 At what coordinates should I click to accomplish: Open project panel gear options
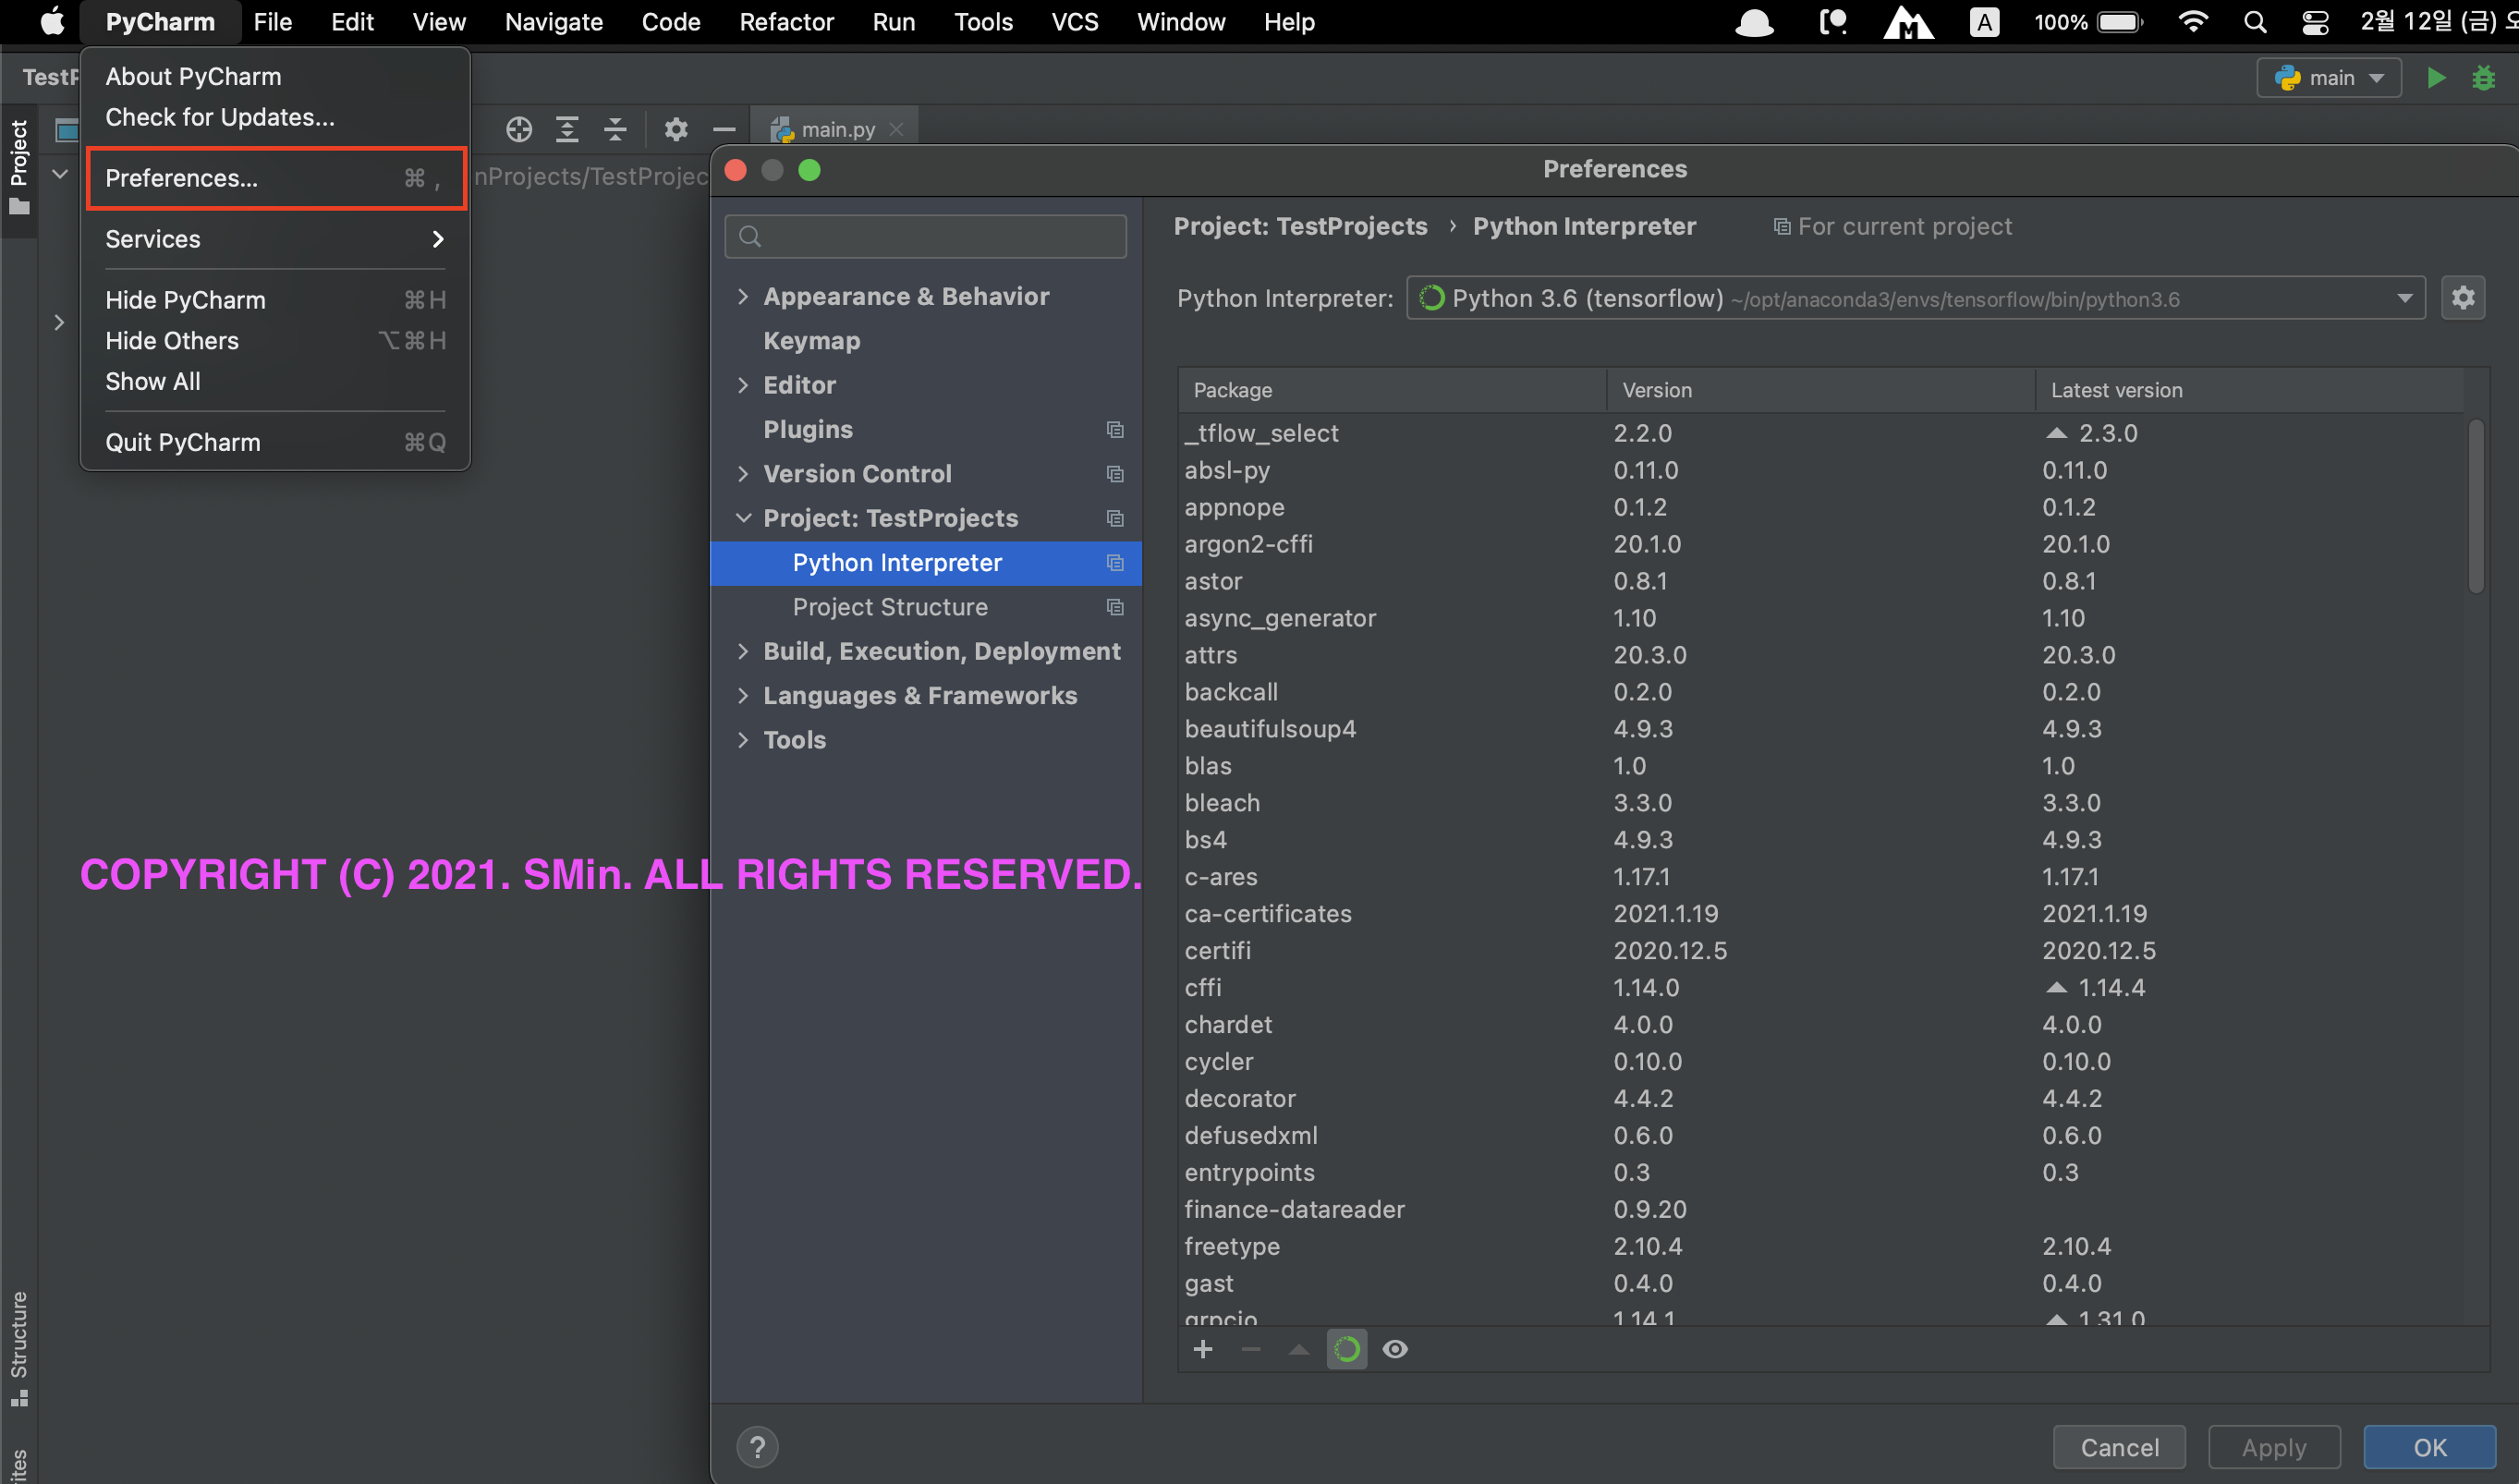(x=676, y=129)
